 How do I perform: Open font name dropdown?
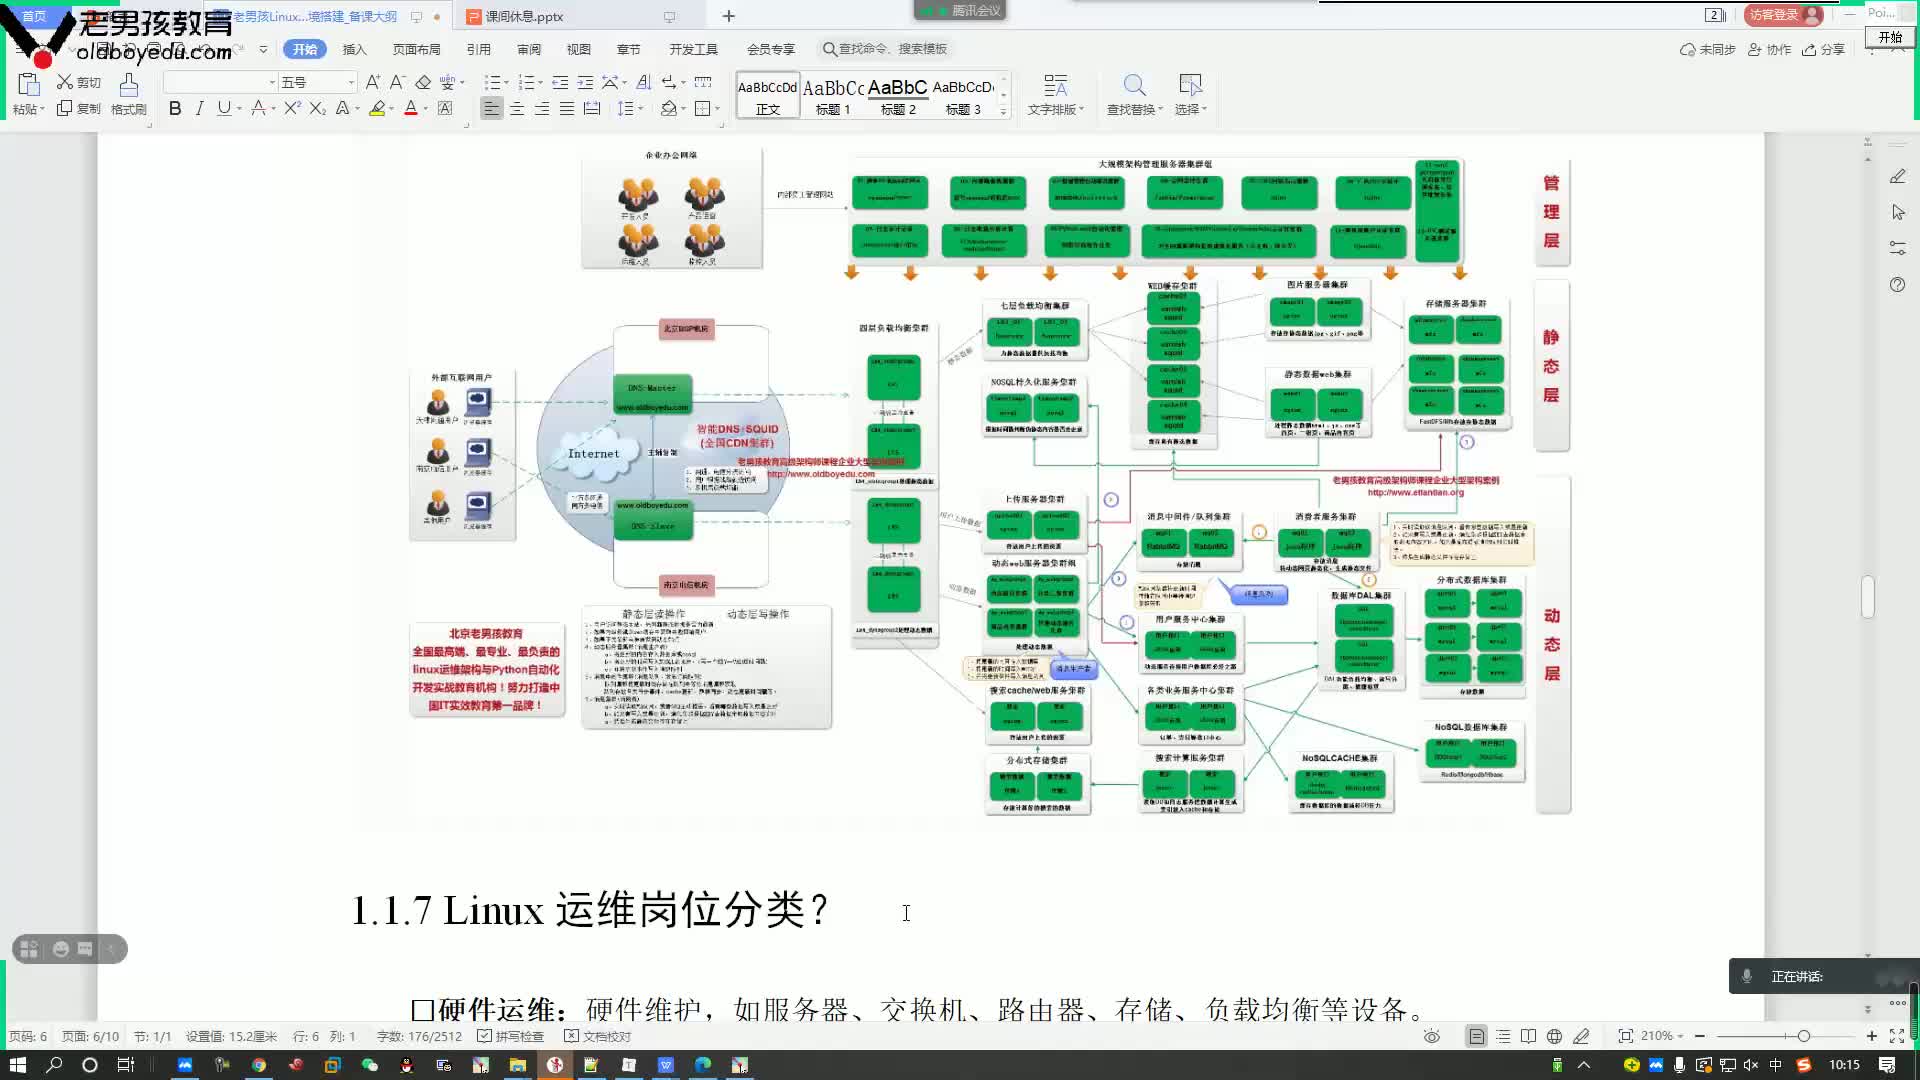[272, 82]
